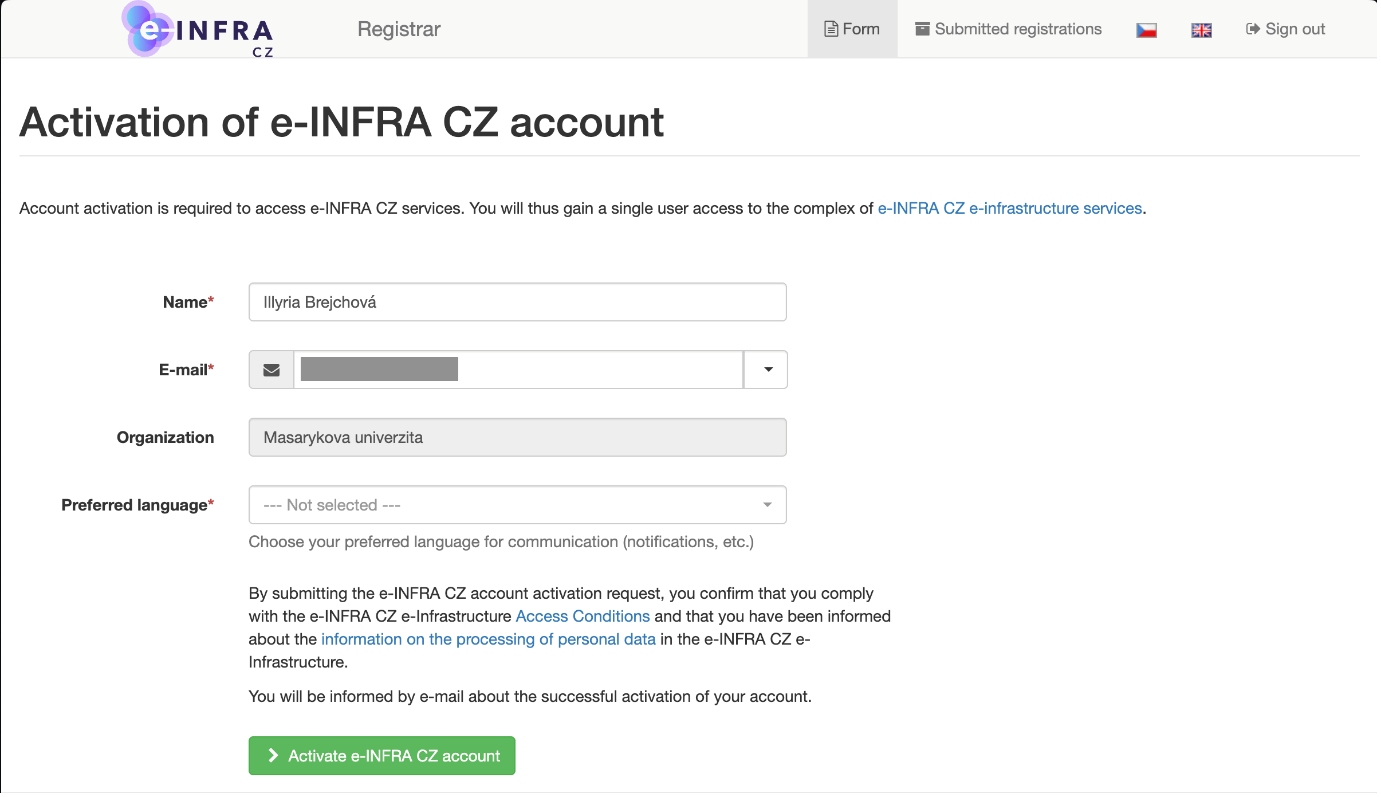1381x797 pixels.
Task: Open the Access Conditions link
Action: tap(582, 616)
